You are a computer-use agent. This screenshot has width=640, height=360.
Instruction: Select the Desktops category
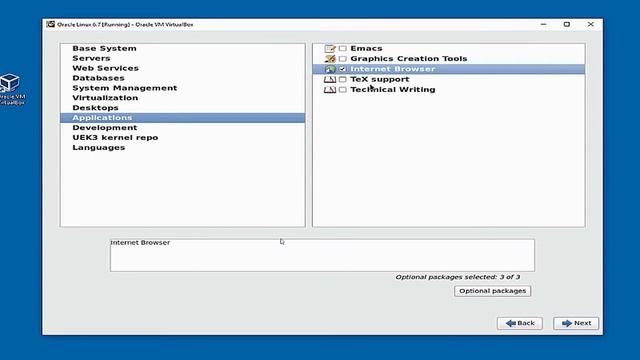pos(182,108)
